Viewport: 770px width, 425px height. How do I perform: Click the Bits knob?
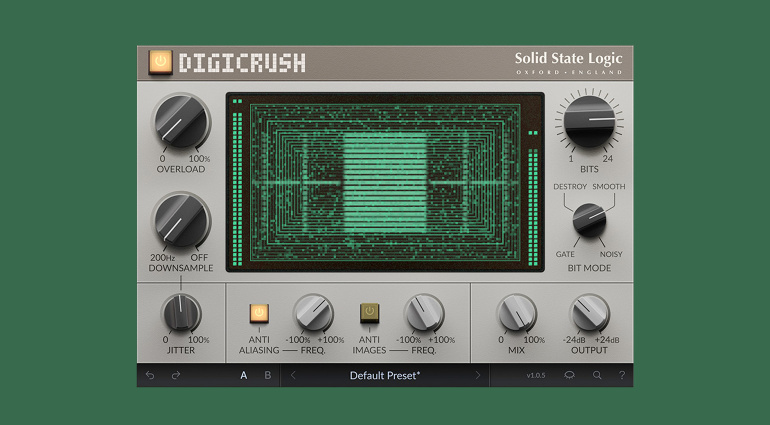coord(590,122)
